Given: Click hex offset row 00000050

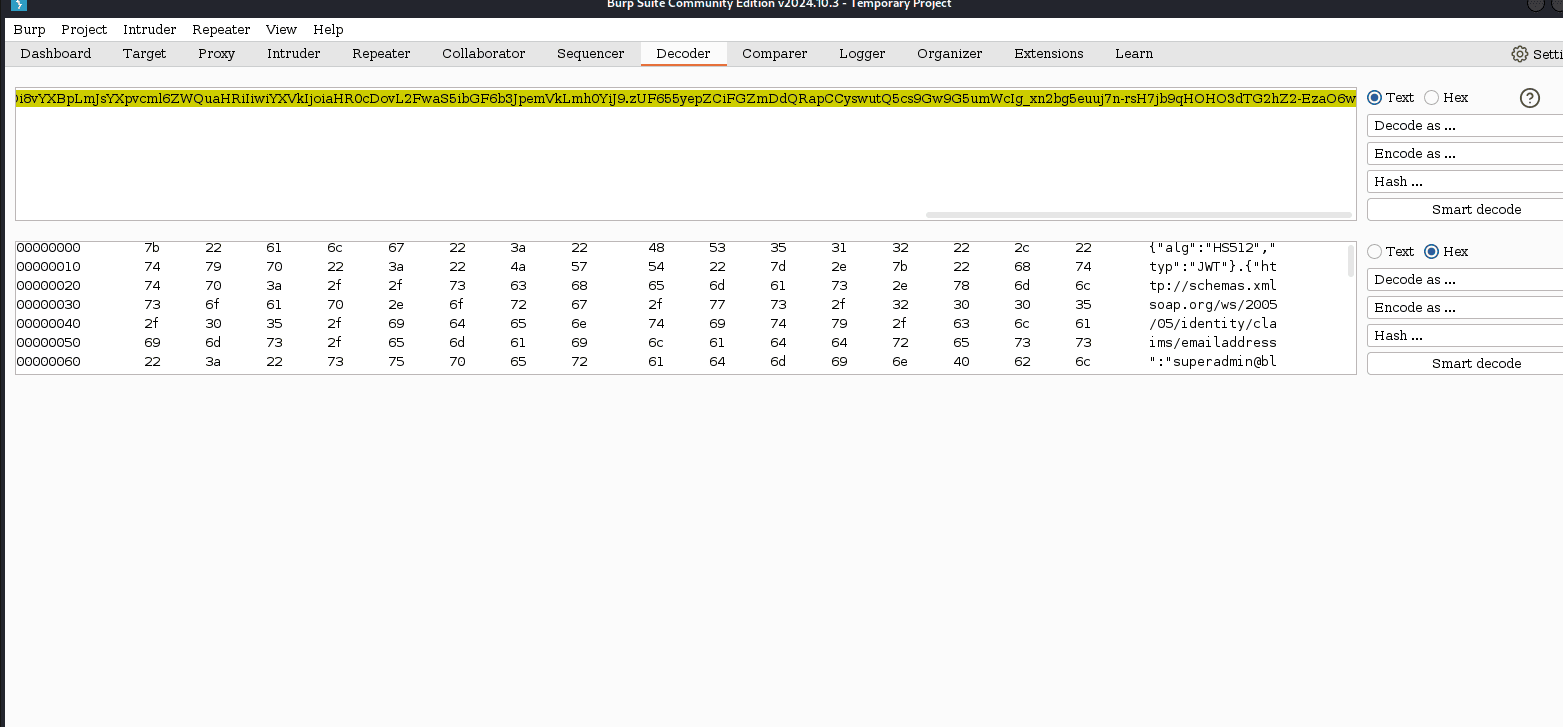Looking at the screenshot, I should click(49, 343).
